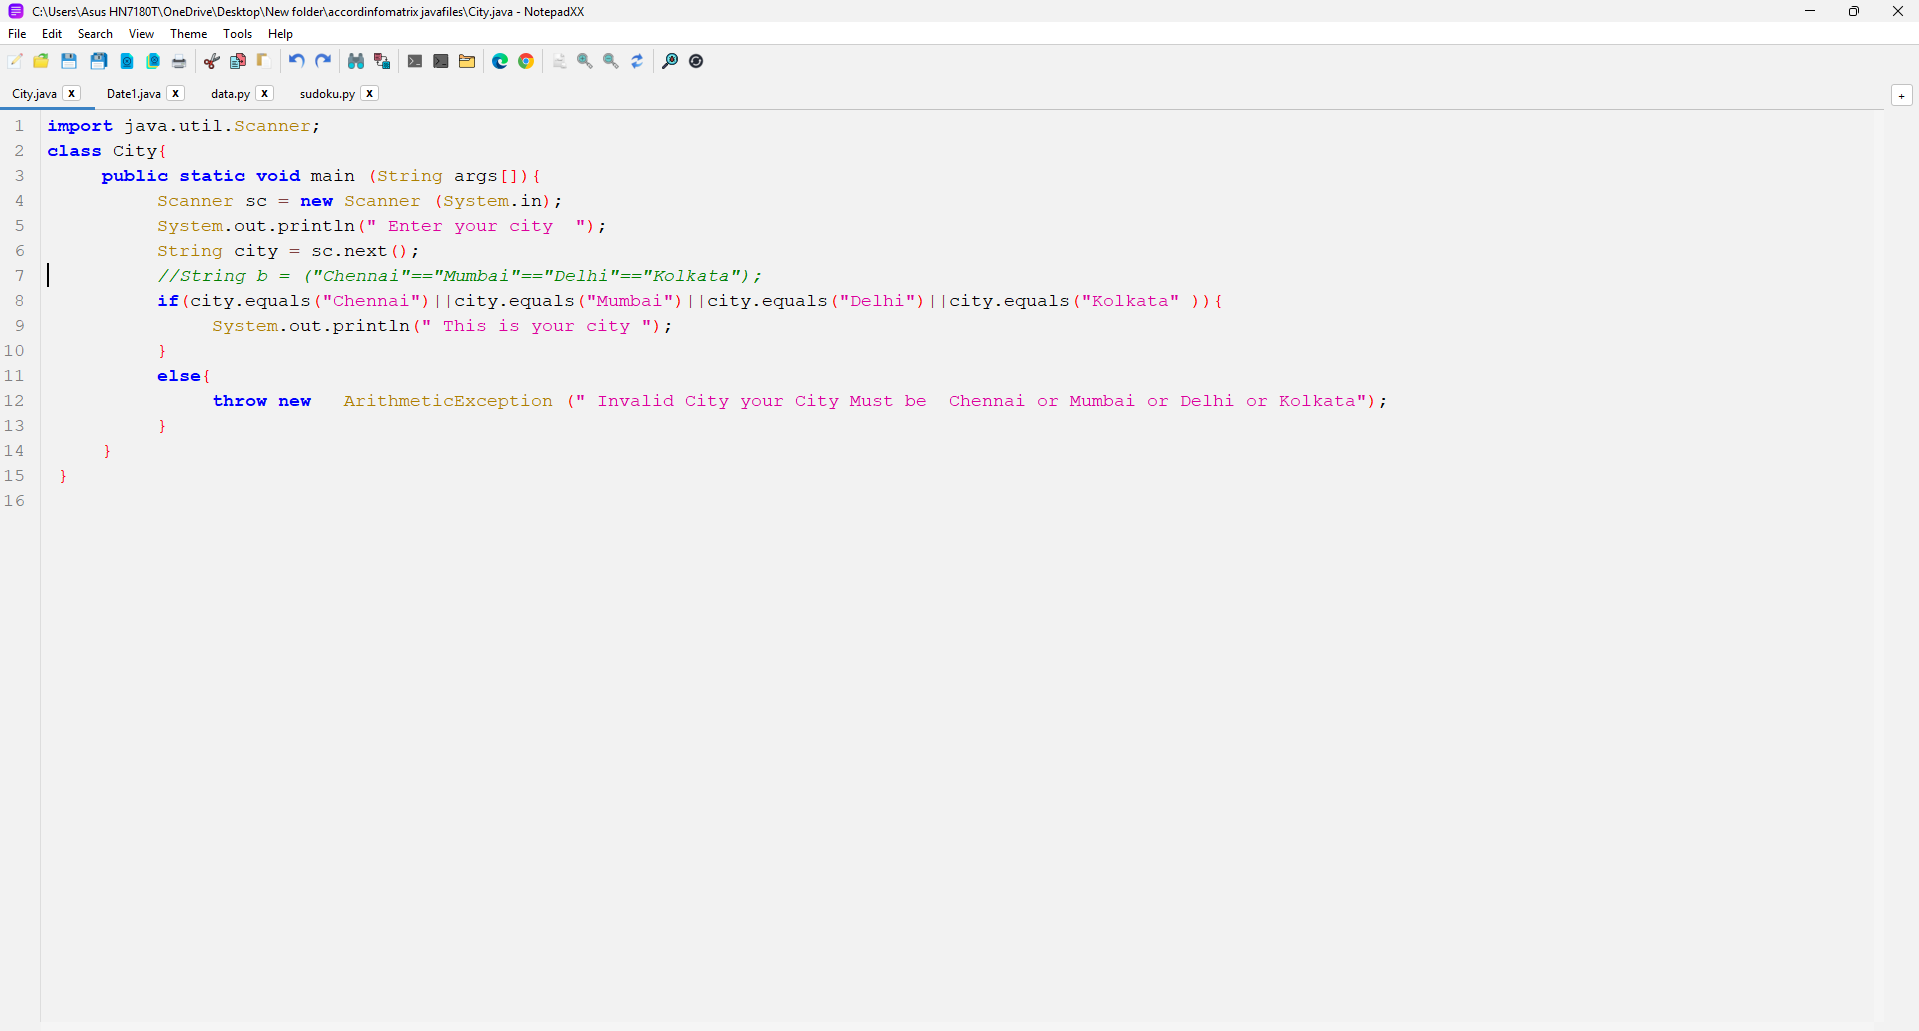Screen dimensions: 1919x1031
Task: Close the sudoku.py tab
Action: click(370, 93)
